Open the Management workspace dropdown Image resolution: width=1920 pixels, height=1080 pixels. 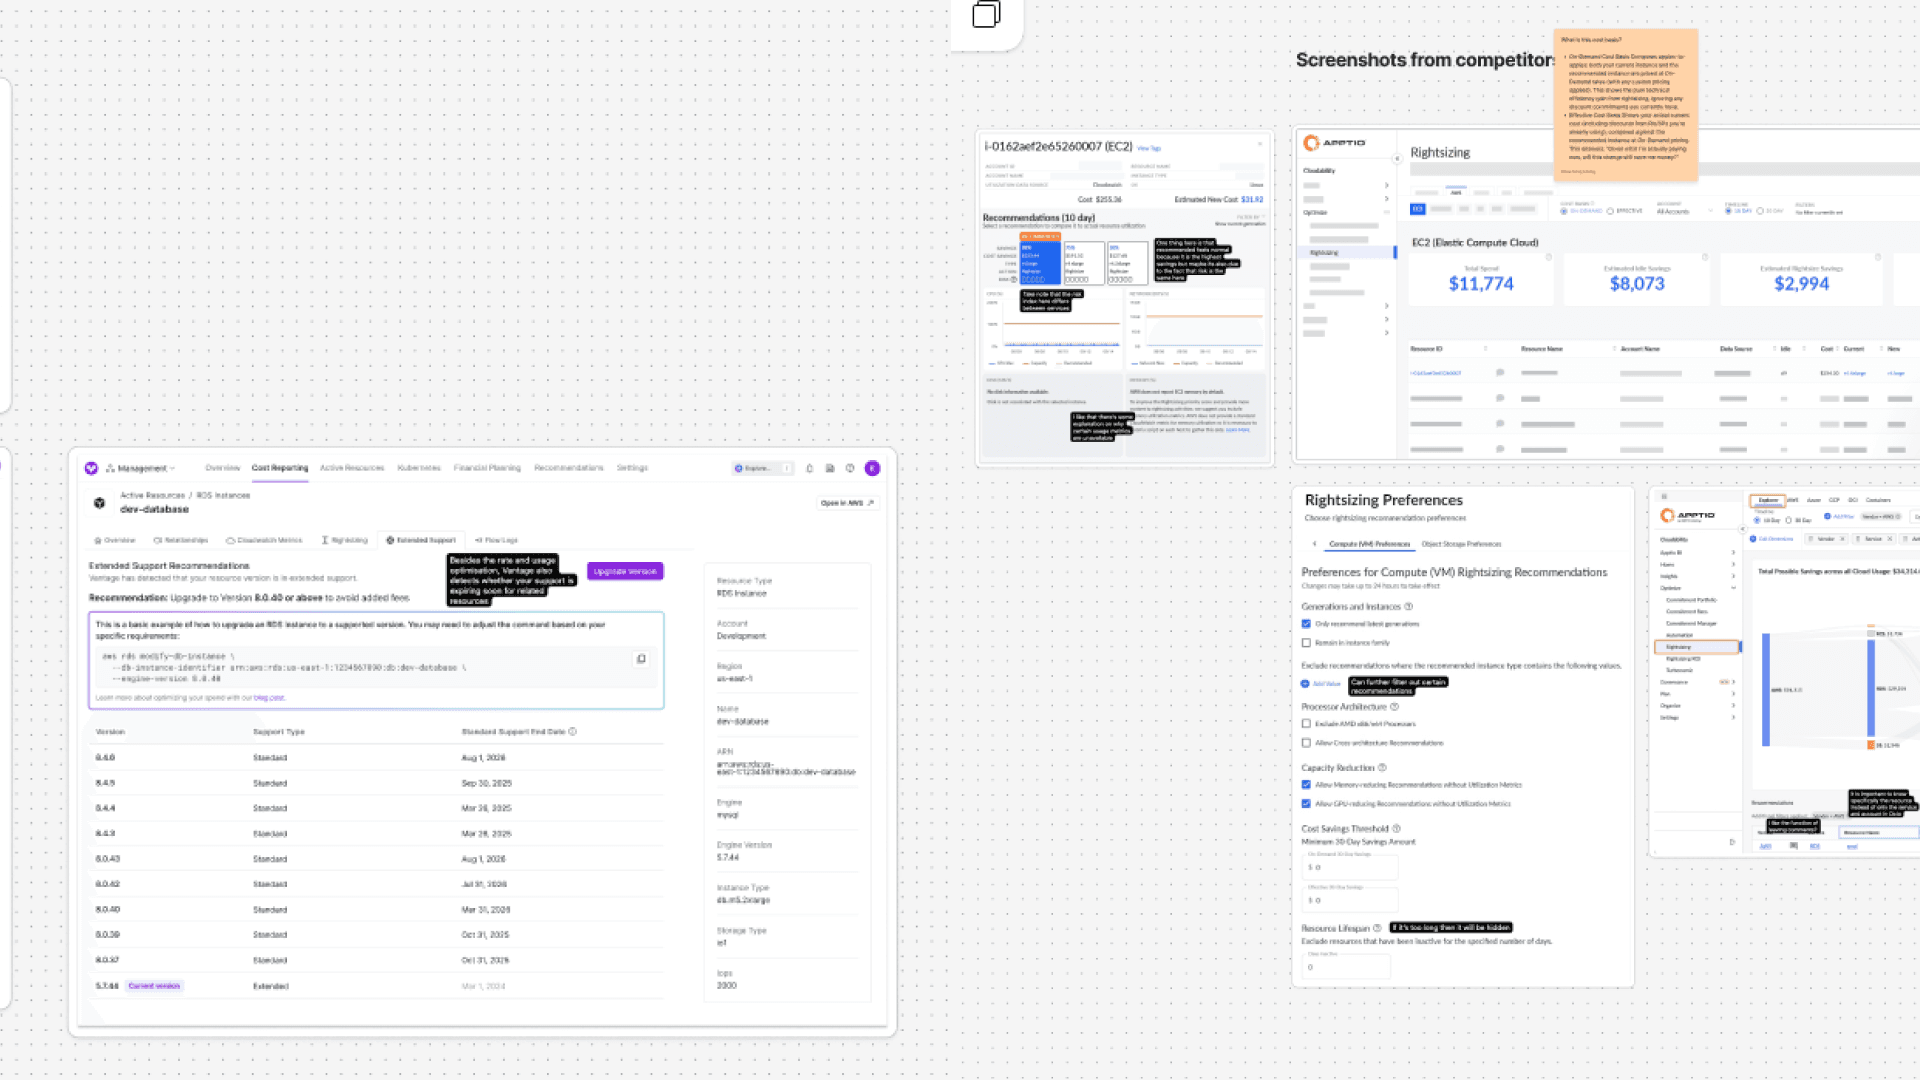tap(142, 468)
